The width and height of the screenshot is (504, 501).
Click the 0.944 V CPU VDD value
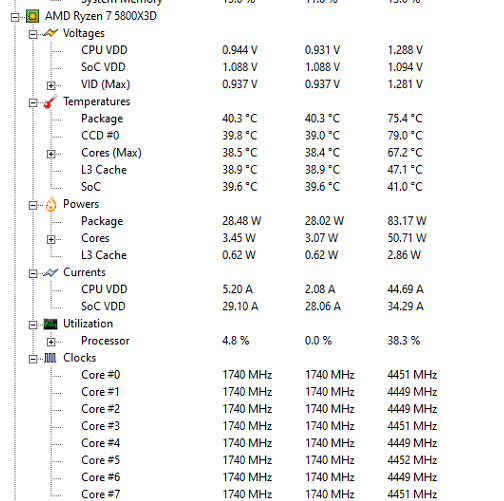click(x=240, y=50)
